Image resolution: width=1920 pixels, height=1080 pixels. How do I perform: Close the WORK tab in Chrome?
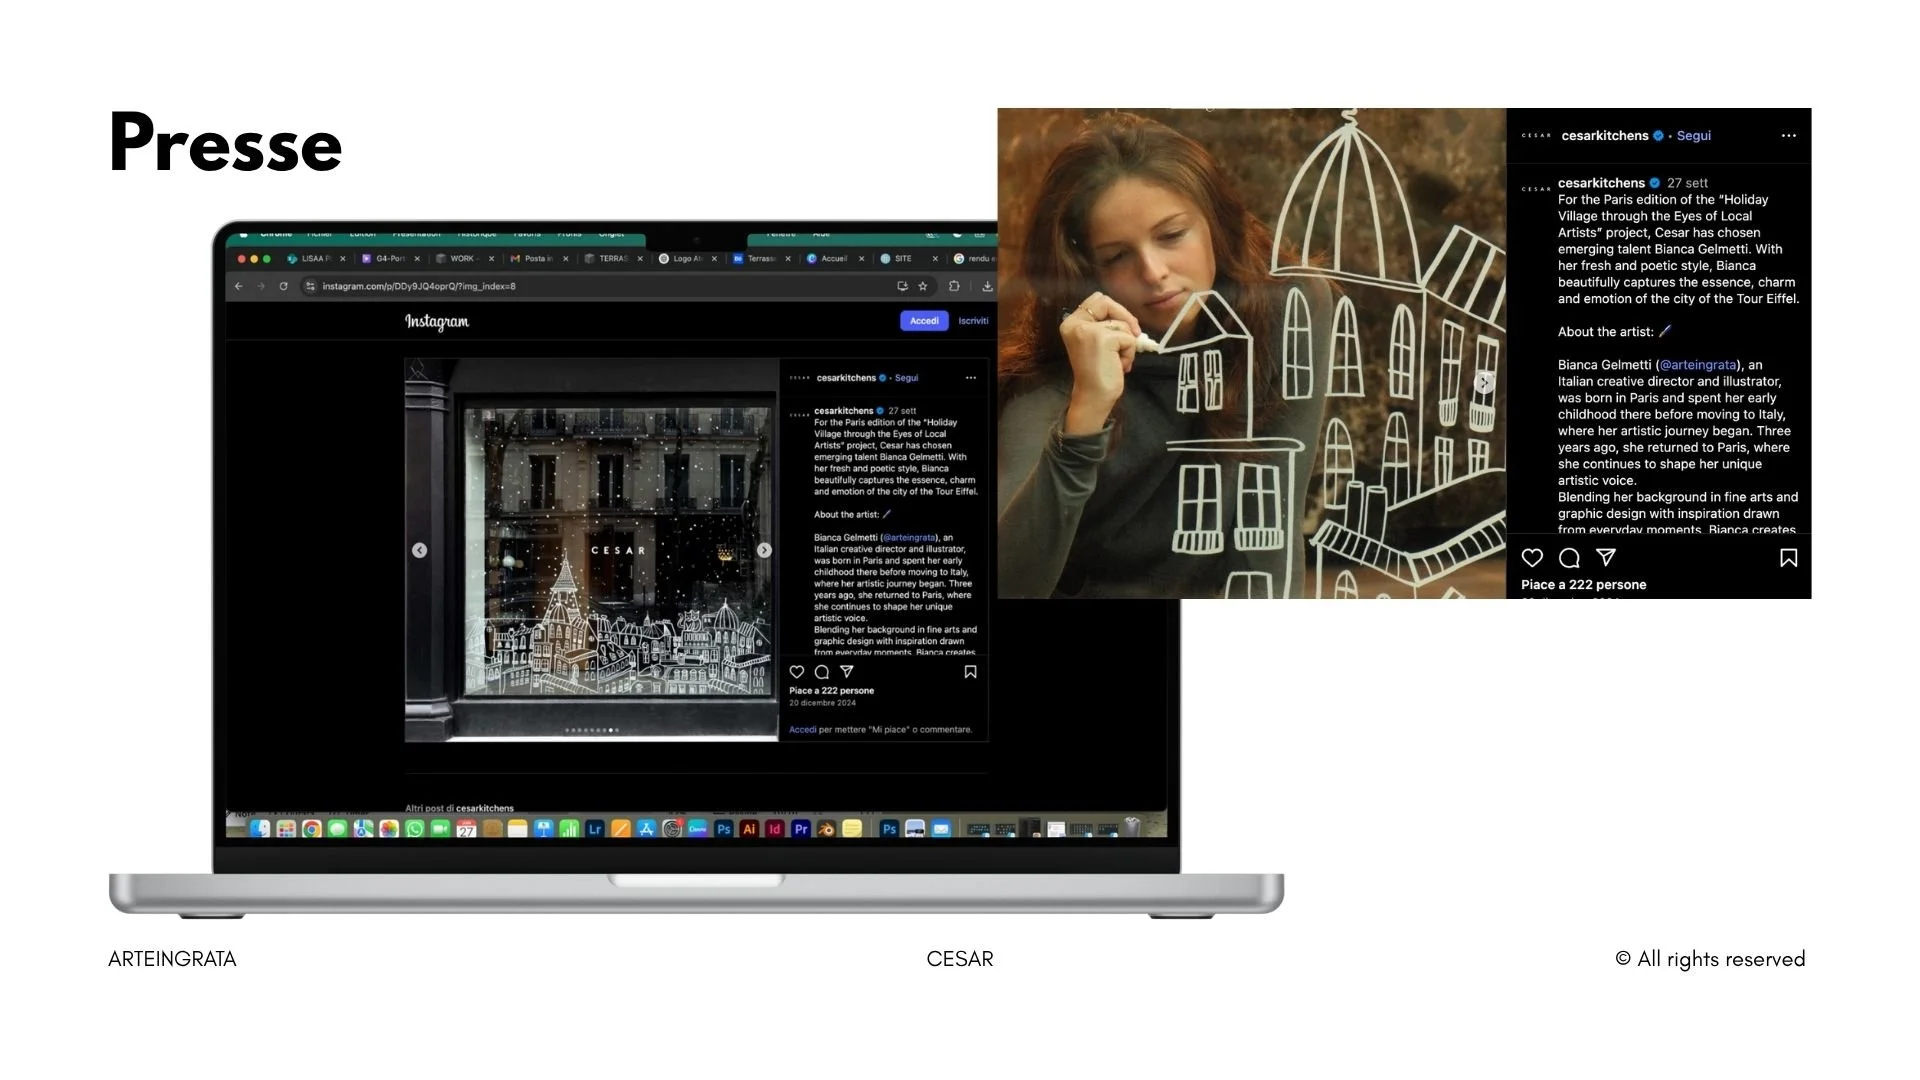491,258
